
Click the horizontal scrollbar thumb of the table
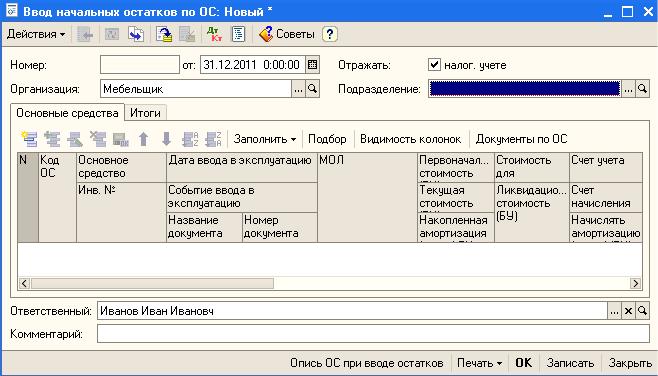coord(152,283)
